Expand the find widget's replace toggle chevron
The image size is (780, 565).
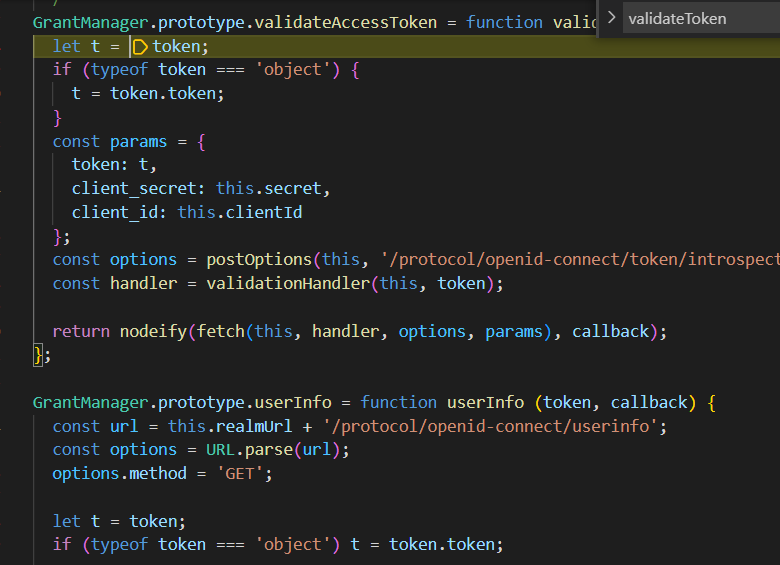[x=611, y=18]
